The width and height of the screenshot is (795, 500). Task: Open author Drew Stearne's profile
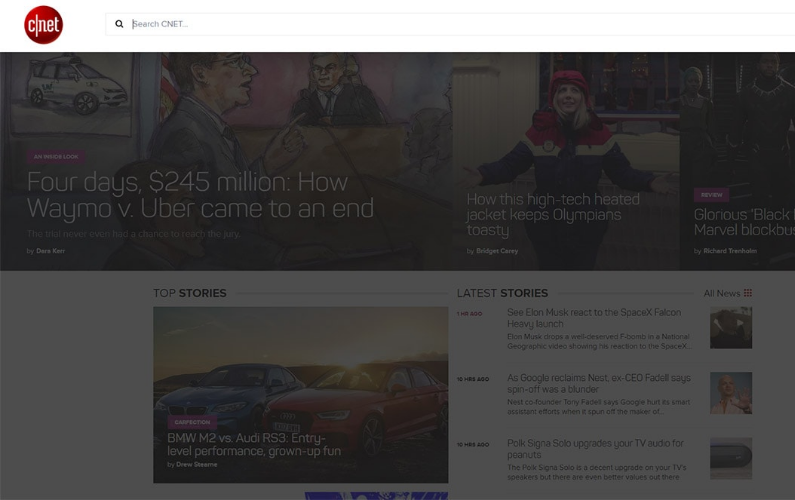(196, 464)
